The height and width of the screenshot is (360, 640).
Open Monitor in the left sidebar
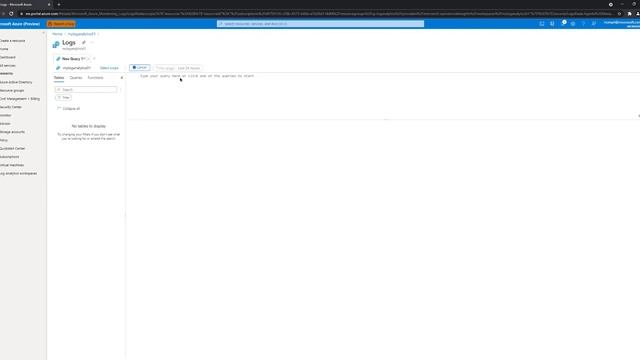[6, 115]
